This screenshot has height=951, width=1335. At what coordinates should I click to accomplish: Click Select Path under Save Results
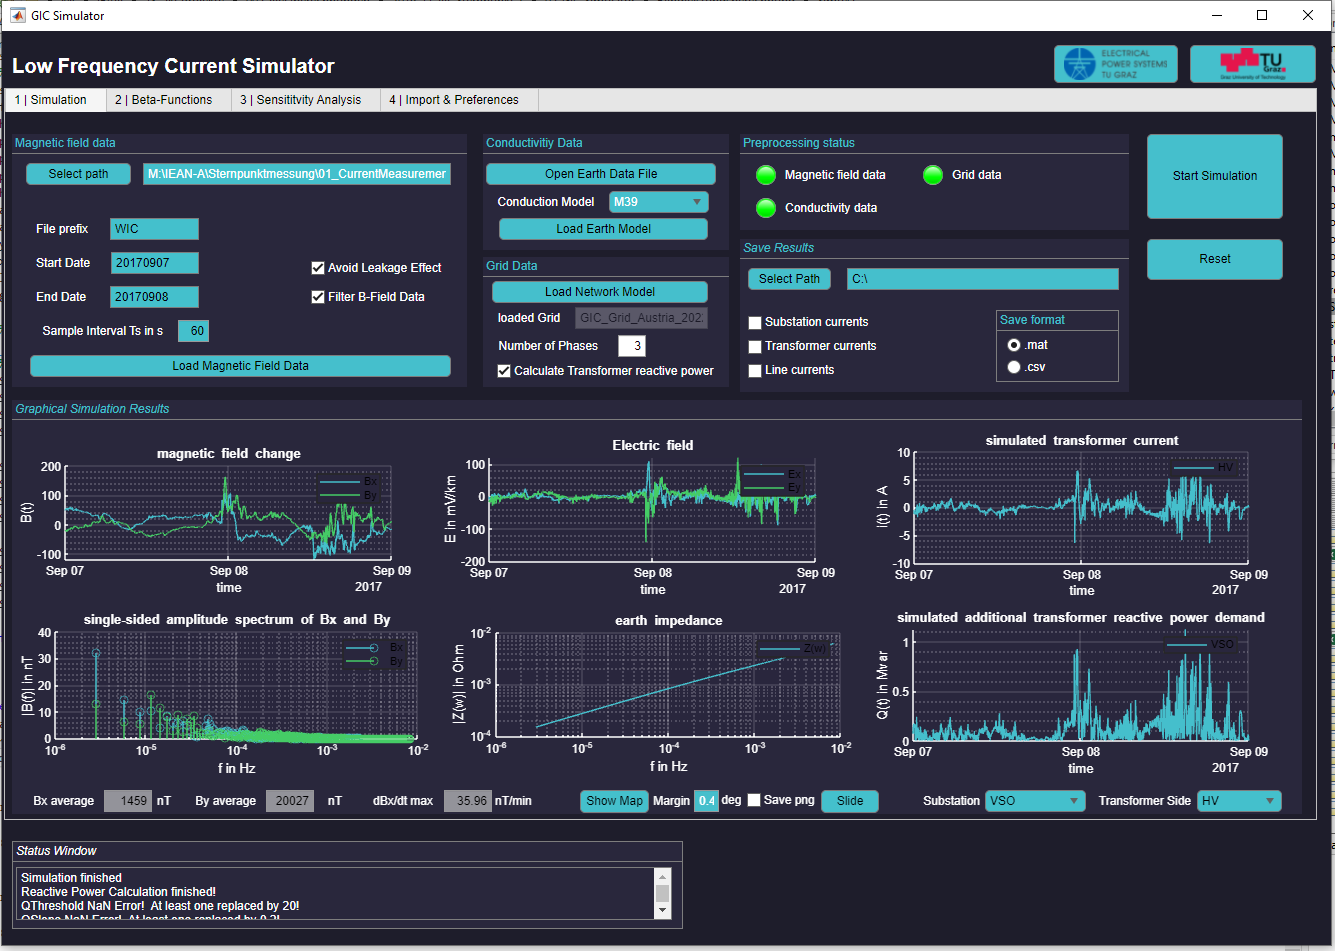point(789,279)
